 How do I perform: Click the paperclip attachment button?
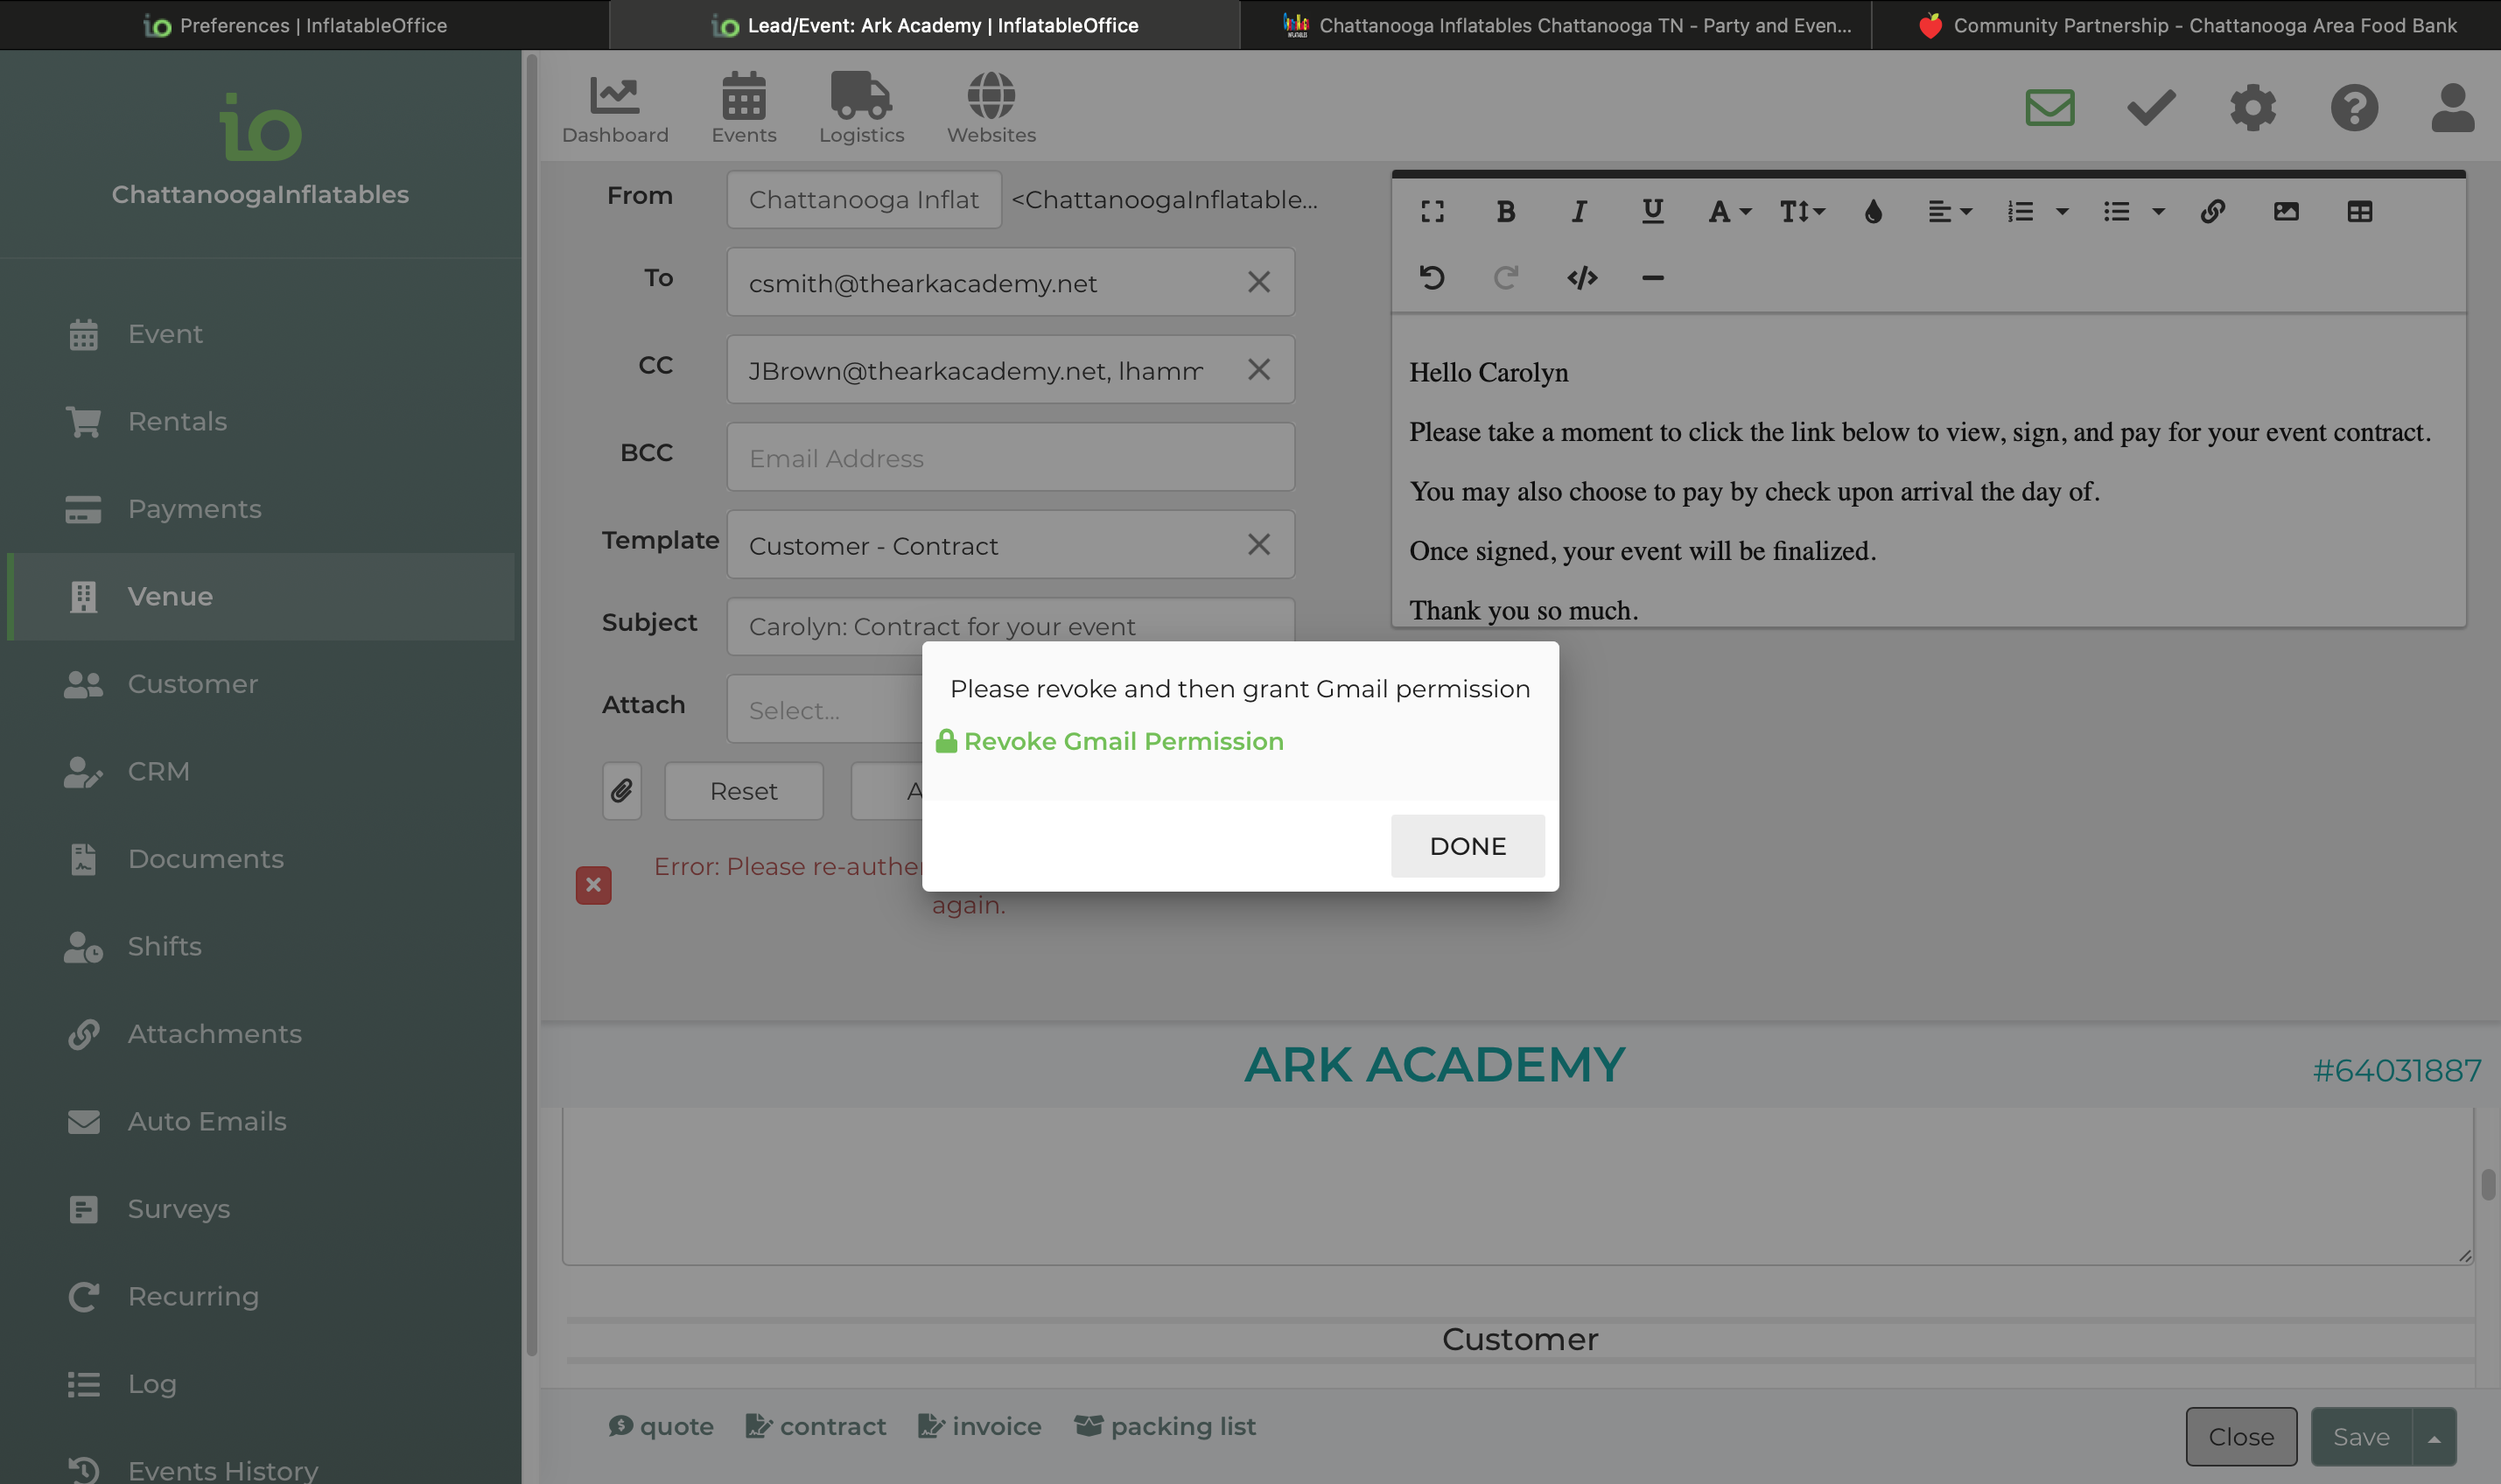(621, 791)
